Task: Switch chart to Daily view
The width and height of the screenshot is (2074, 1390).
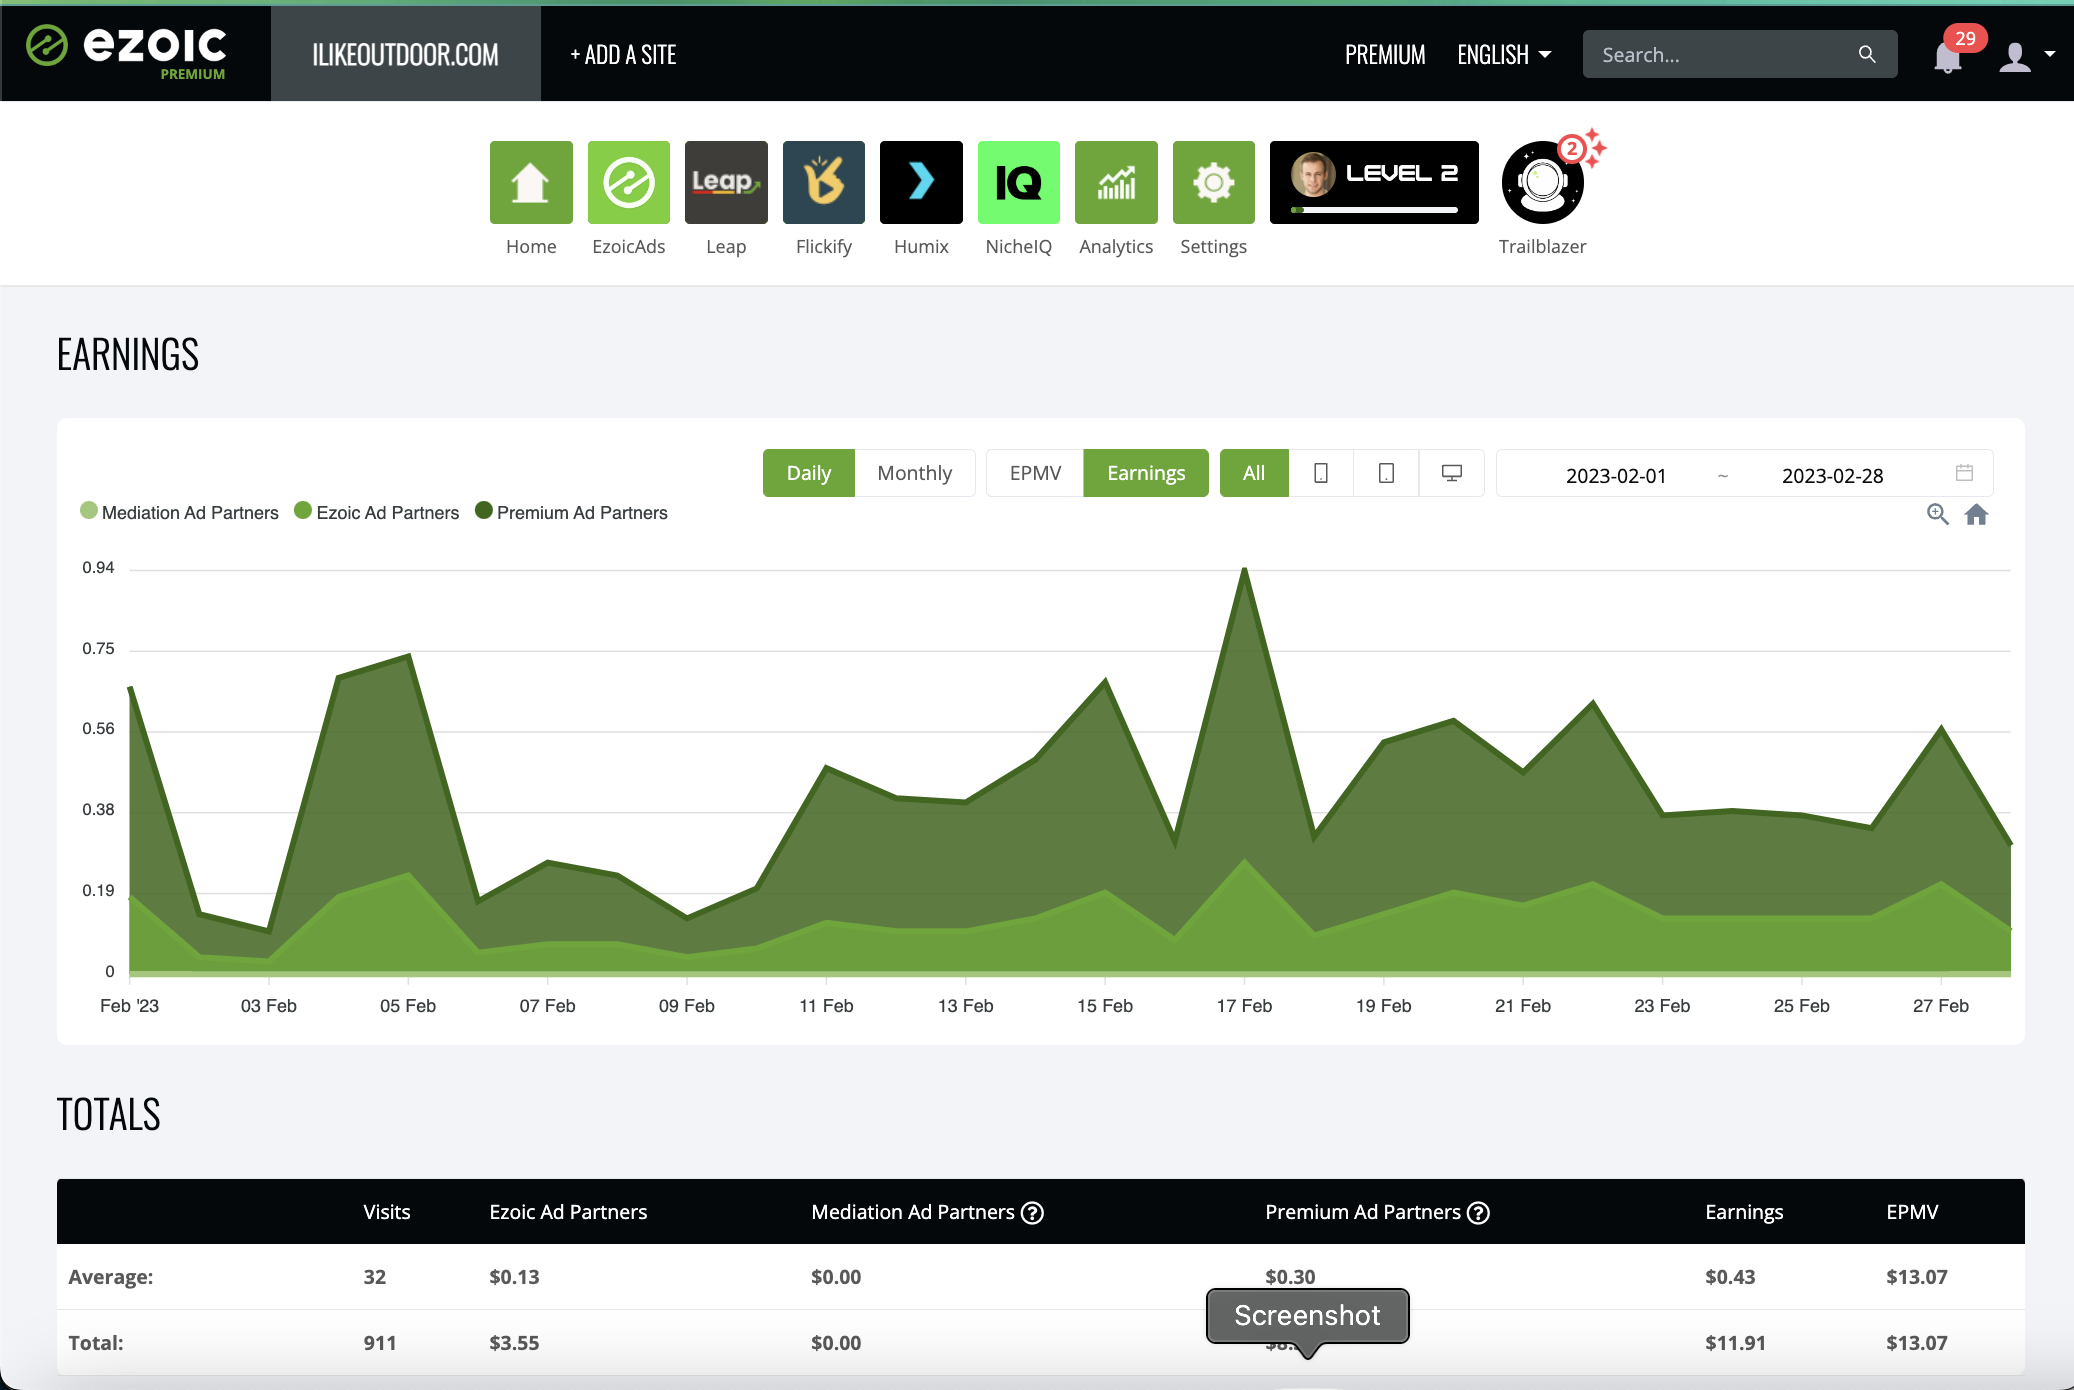Action: pyautogui.click(x=809, y=473)
